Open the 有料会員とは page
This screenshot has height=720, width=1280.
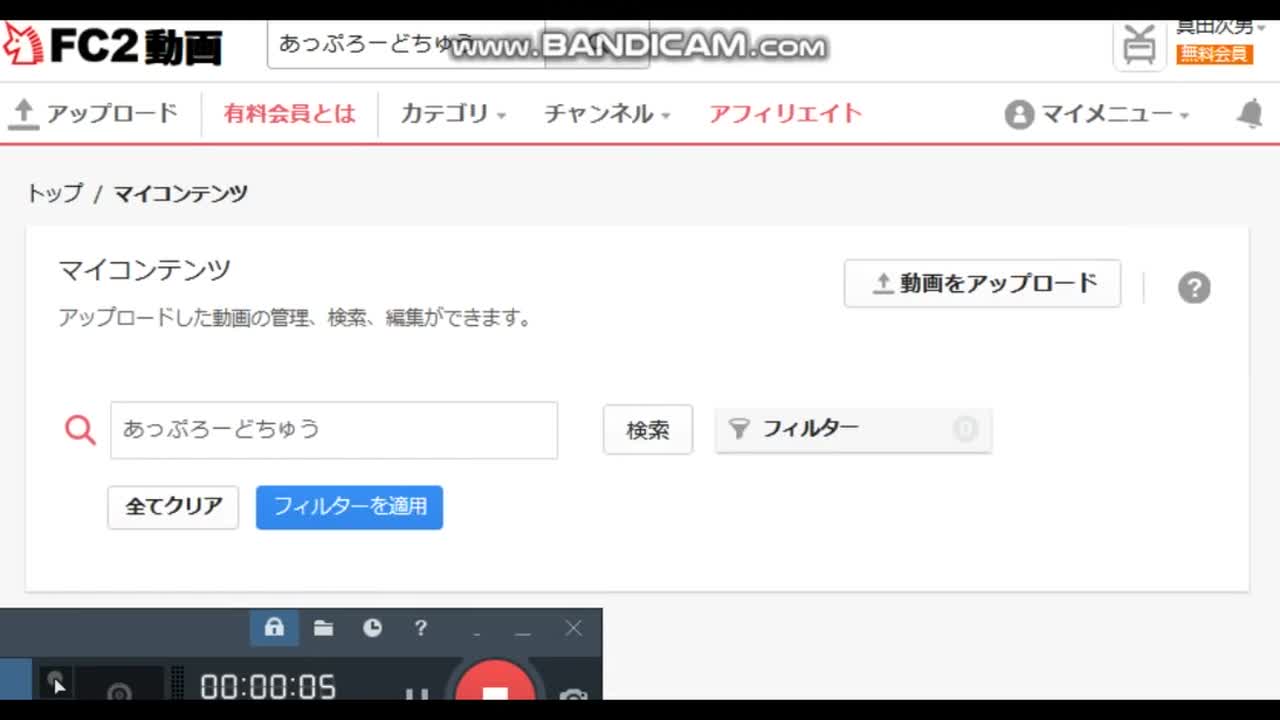(289, 114)
